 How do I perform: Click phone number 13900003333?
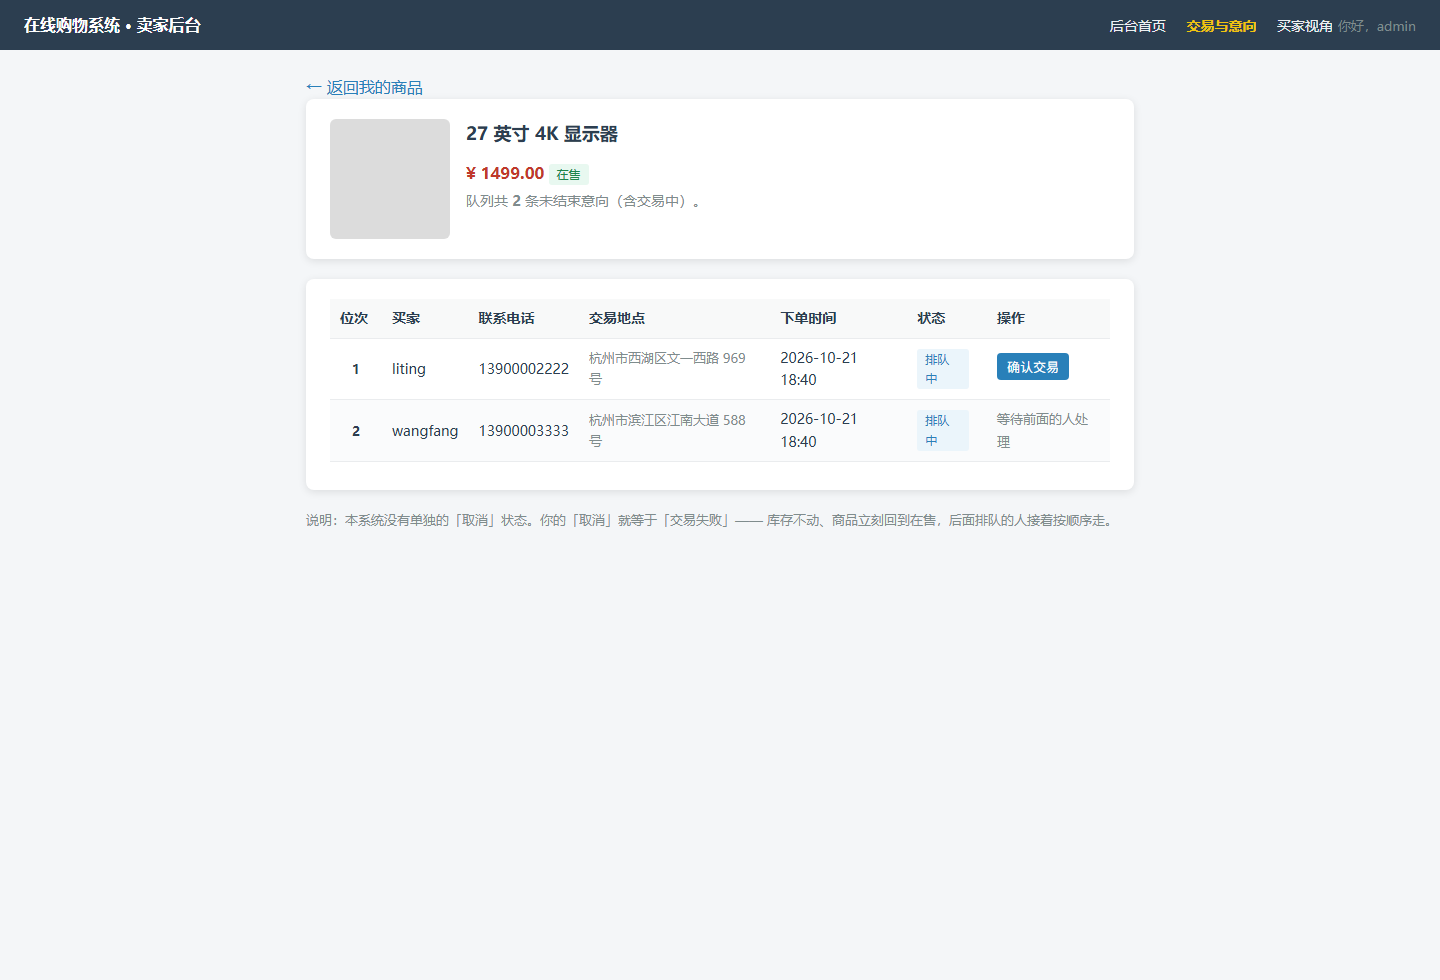(523, 431)
